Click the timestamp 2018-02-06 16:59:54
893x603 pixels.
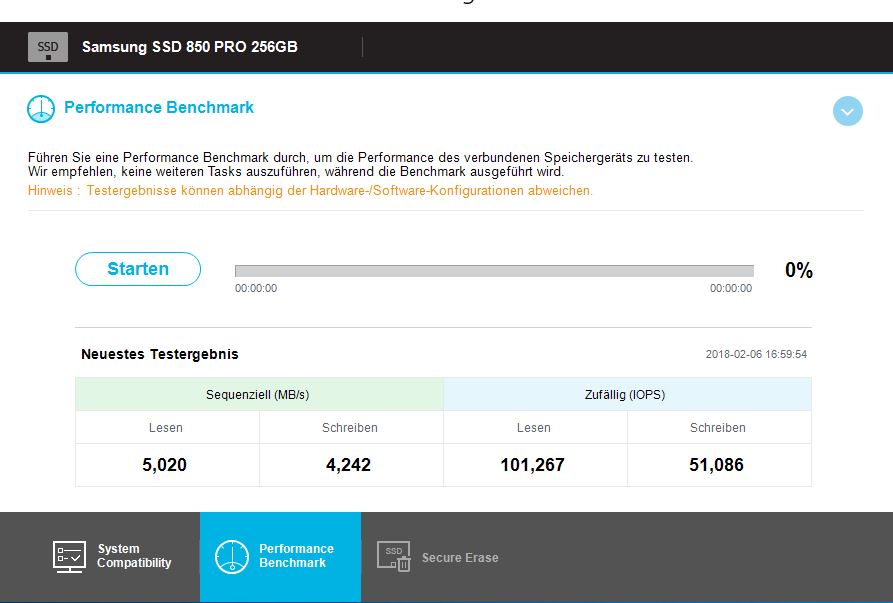[x=756, y=354]
